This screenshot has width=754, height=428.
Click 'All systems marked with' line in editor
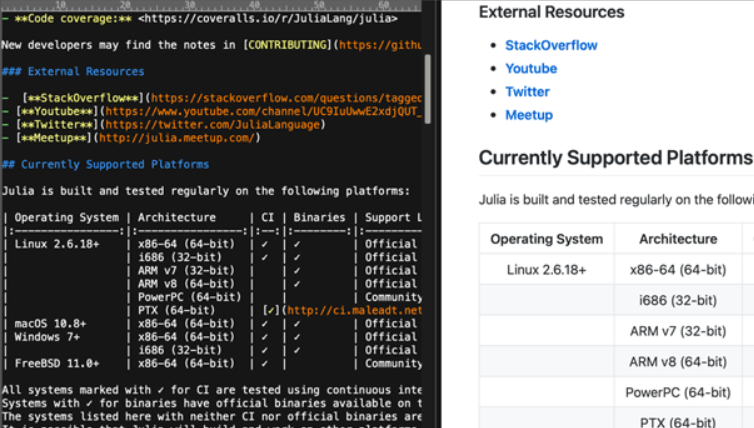pos(212,390)
